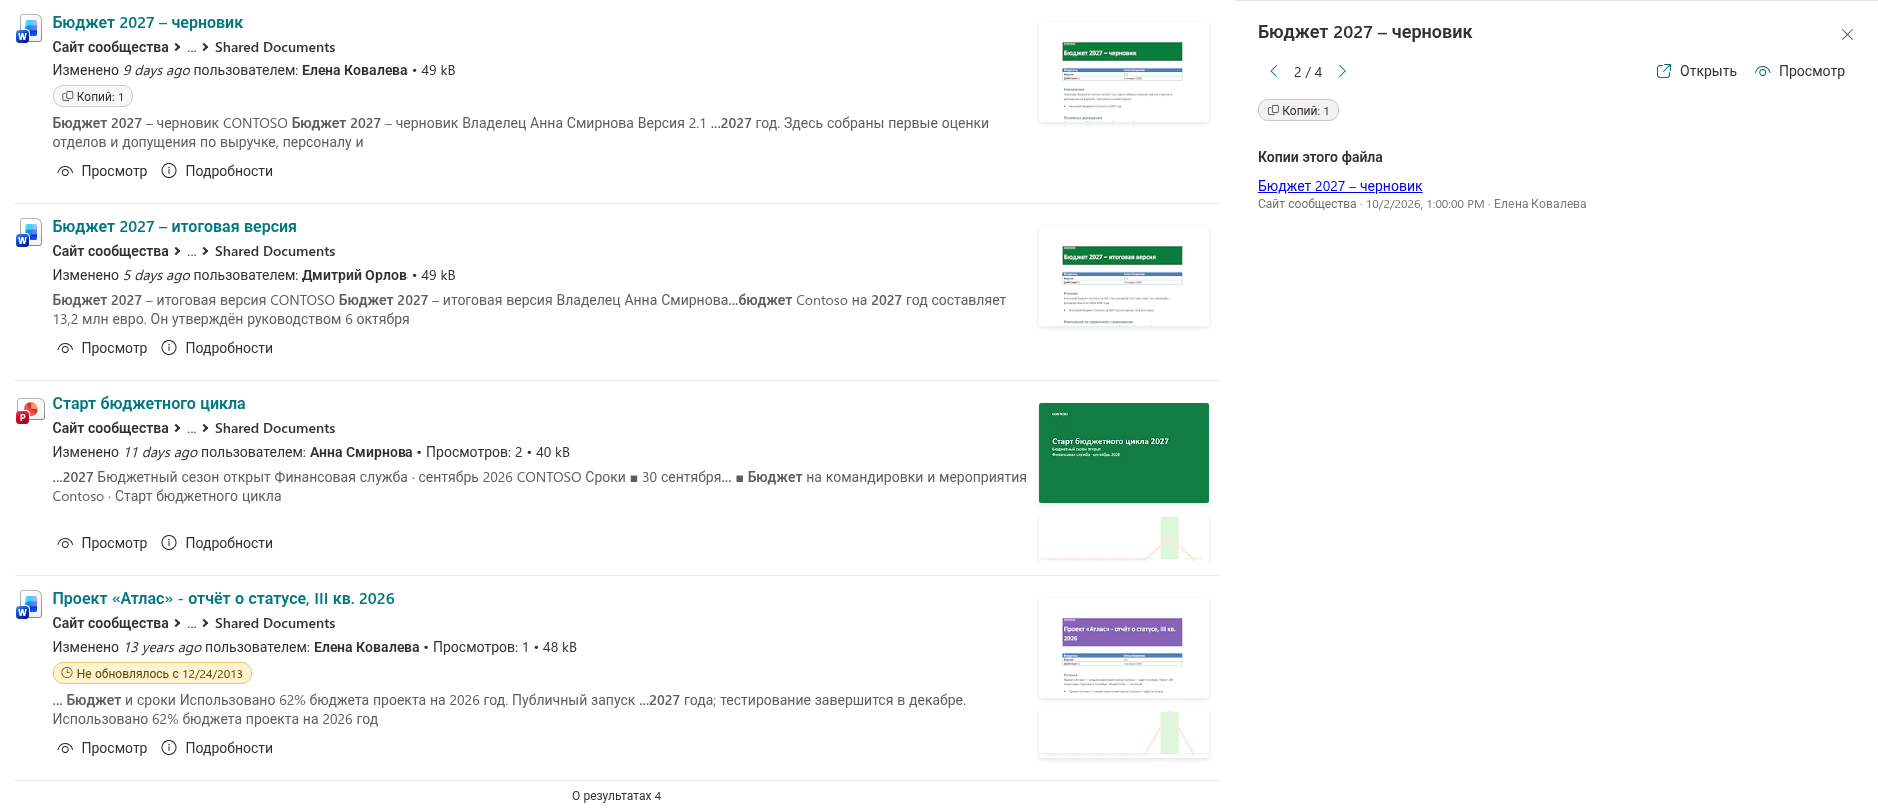Expand breadcrumb ellipsis in Проект «Атлас» result
The width and height of the screenshot is (1878, 810).
click(192, 624)
